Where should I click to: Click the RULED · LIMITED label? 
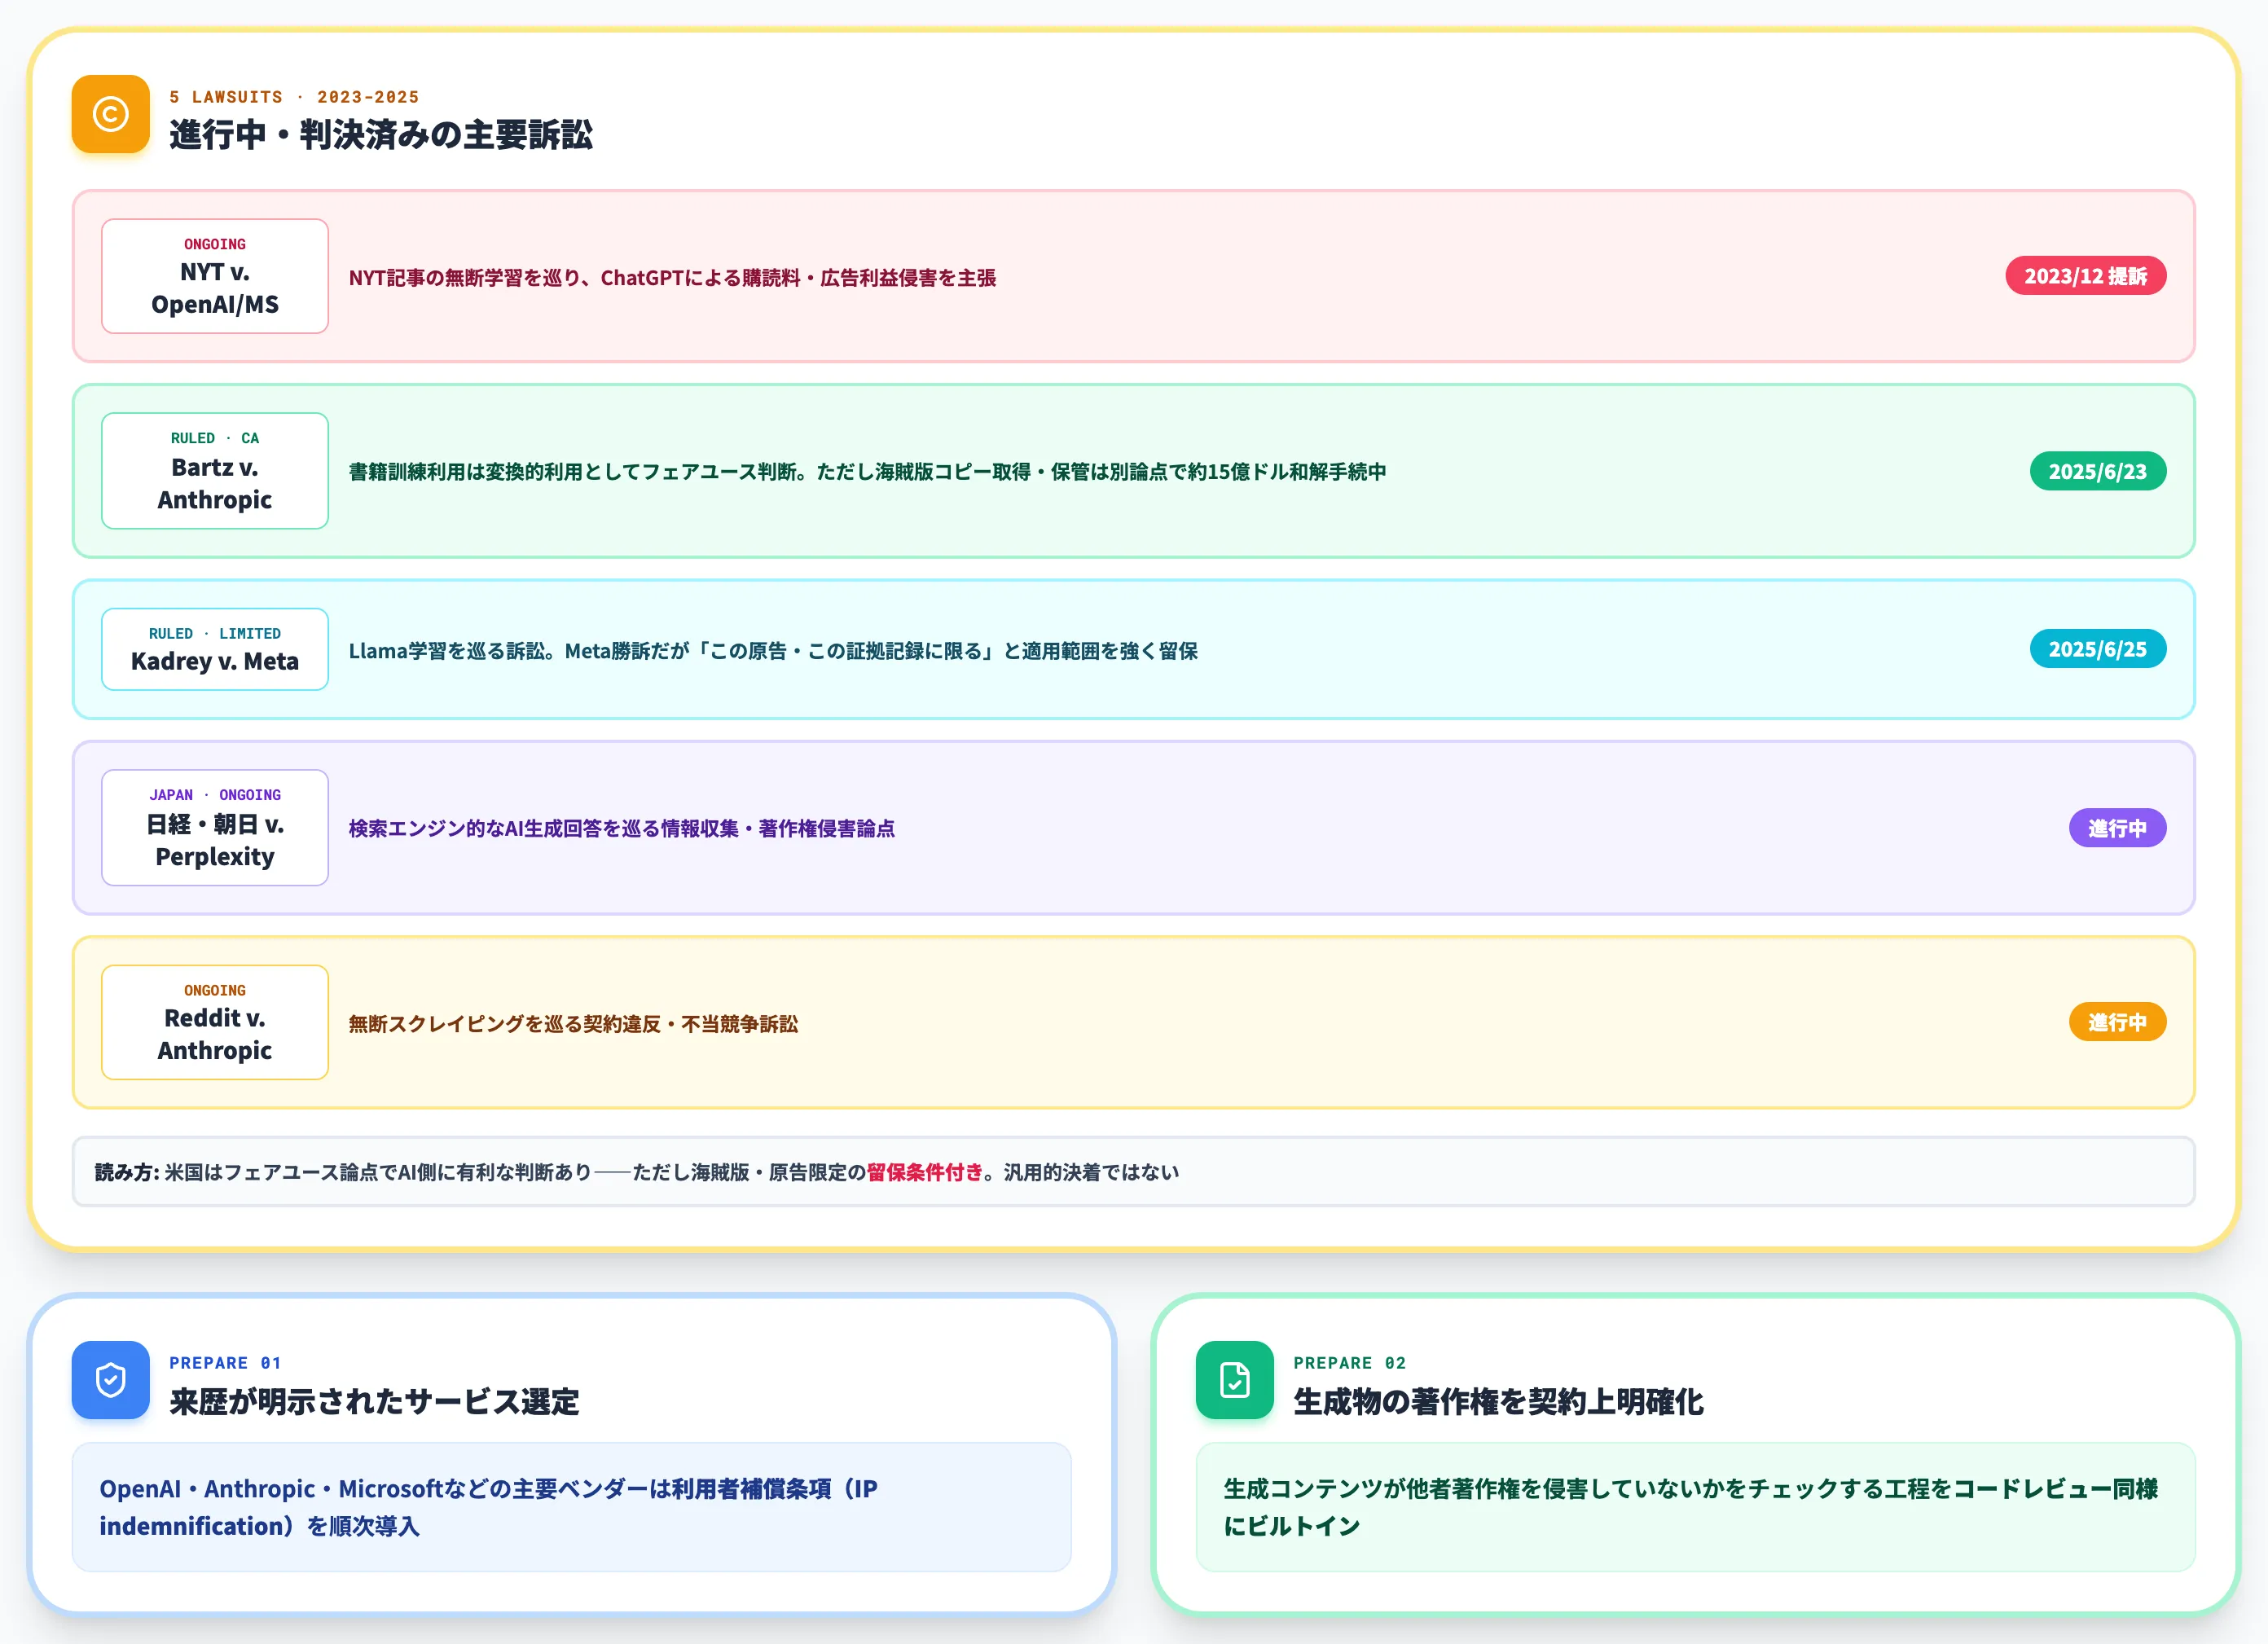pos(215,633)
